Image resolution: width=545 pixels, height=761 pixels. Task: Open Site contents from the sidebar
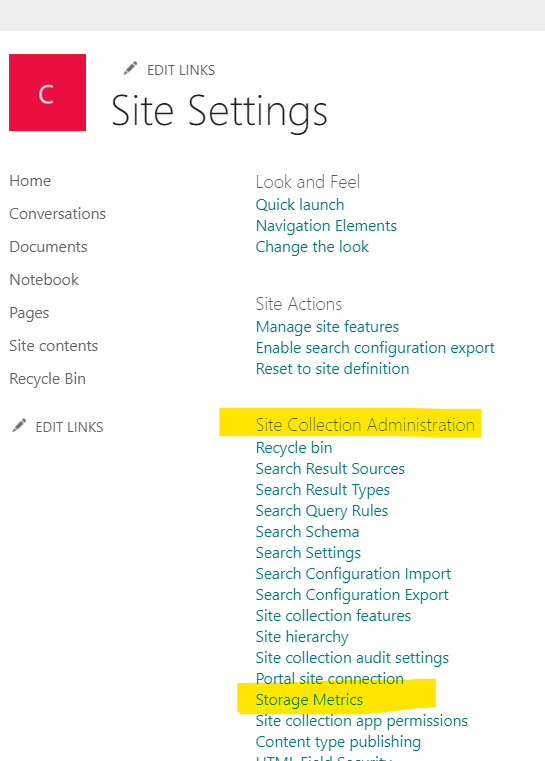coord(54,346)
